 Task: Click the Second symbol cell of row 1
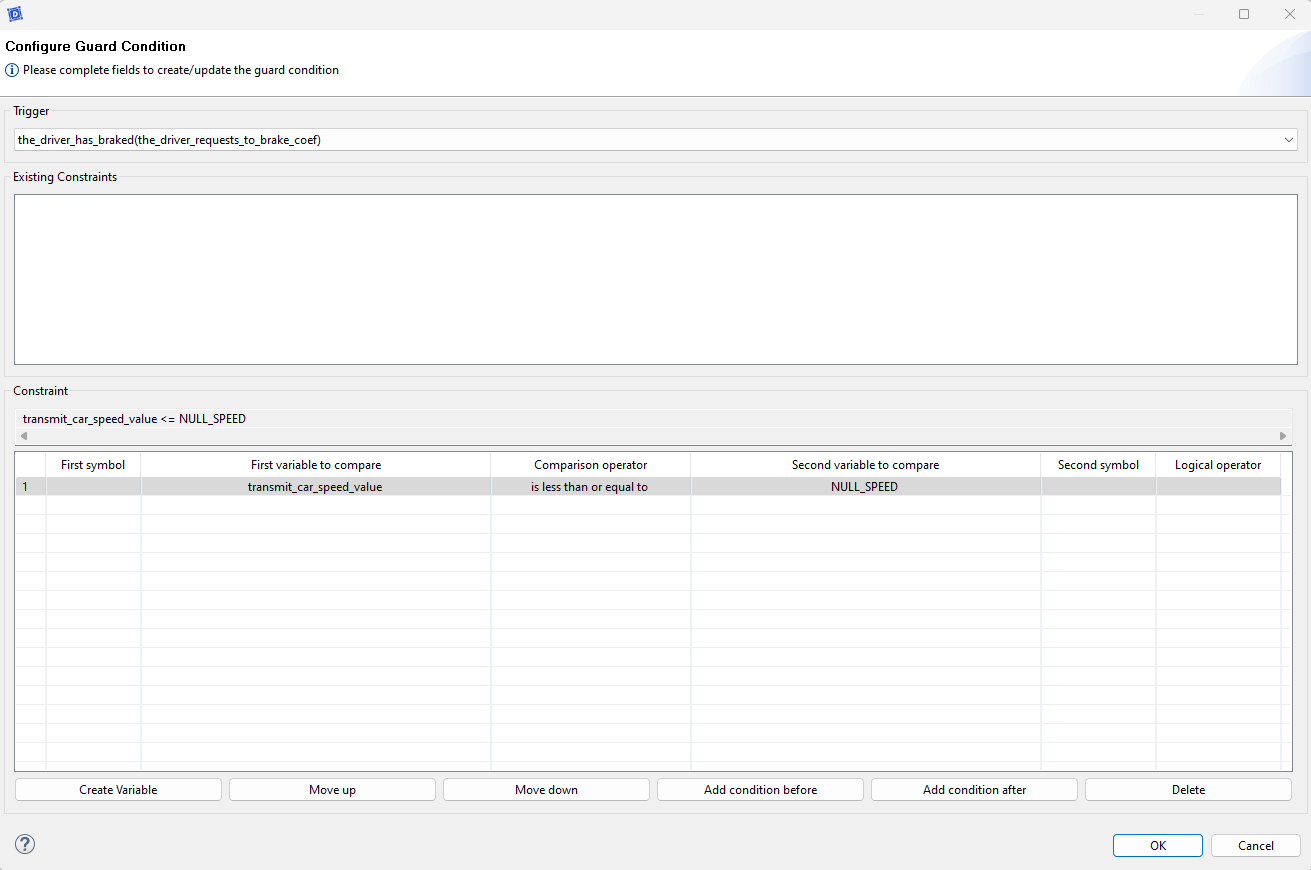tap(1098, 487)
